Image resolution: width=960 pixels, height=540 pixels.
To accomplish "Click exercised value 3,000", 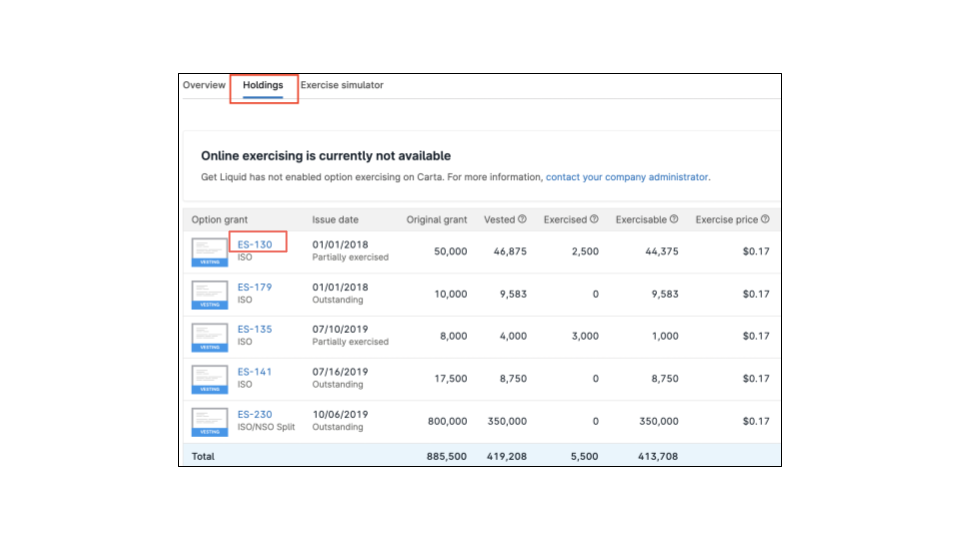I will click(x=585, y=336).
